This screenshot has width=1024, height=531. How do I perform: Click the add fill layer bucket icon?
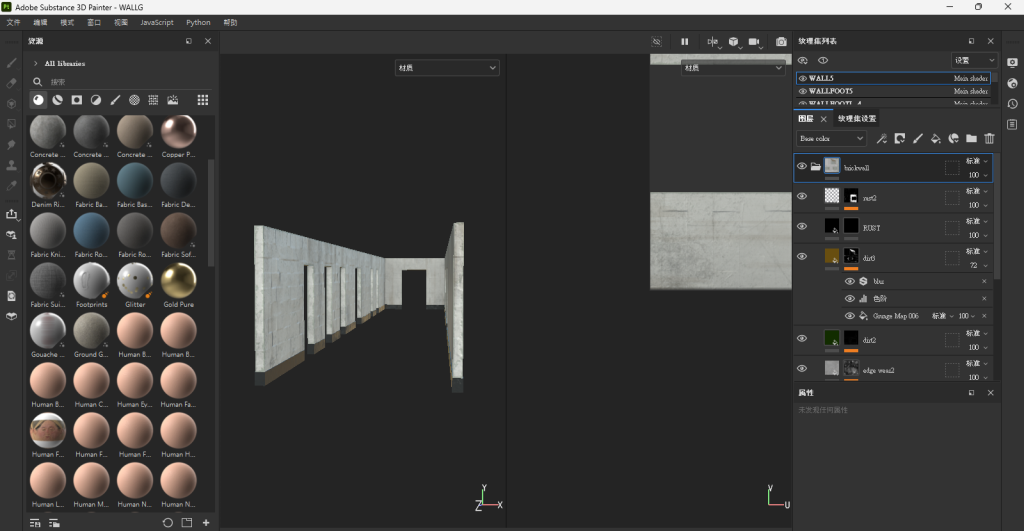935,139
